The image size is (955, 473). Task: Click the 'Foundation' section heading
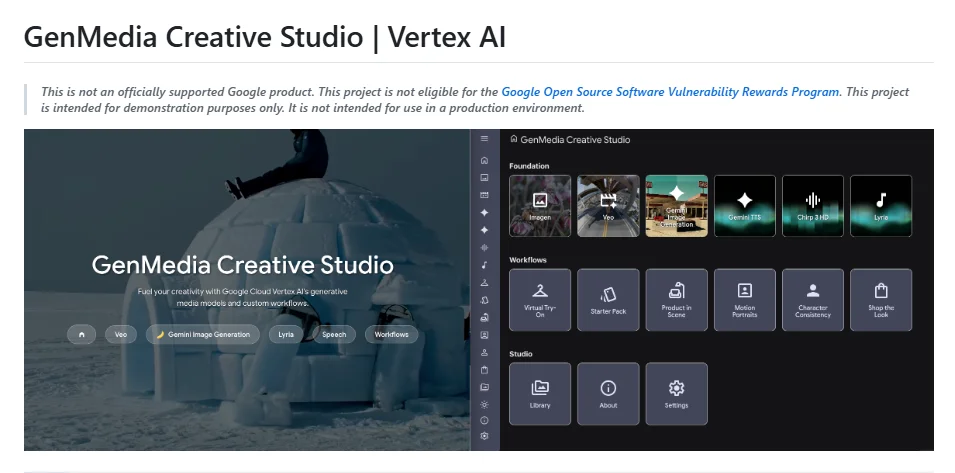529,166
